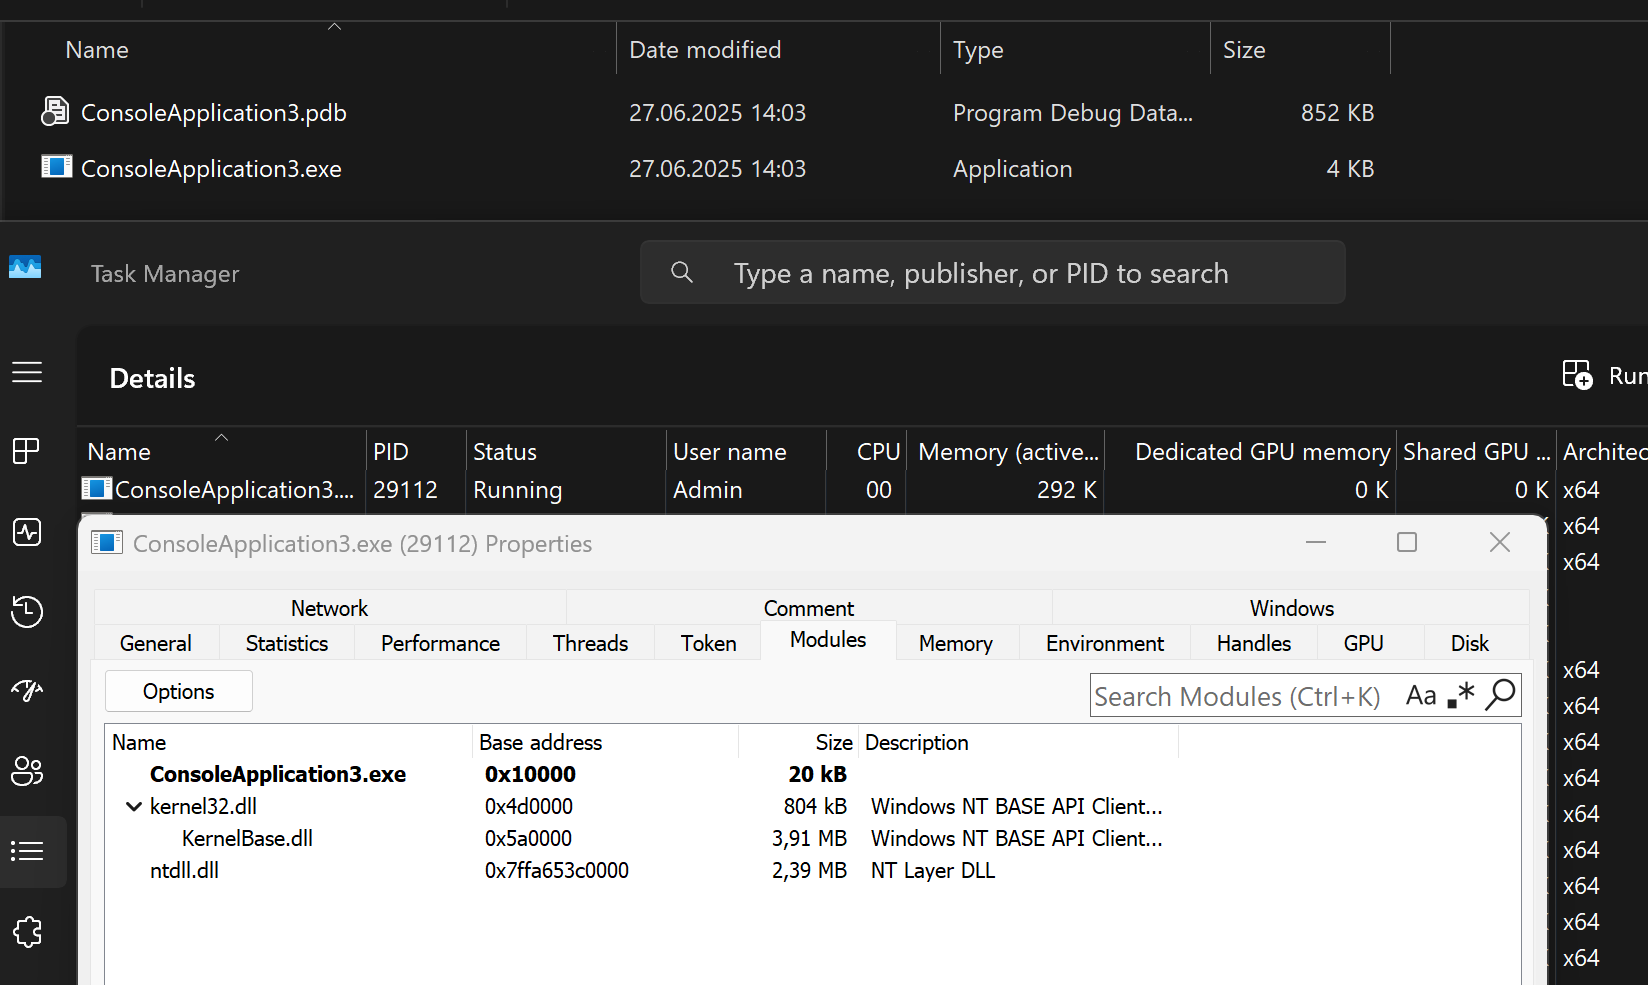Toggle the regex search option
The width and height of the screenshot is (1648, 985).
pyautogui.click(x=1461, y=695)
